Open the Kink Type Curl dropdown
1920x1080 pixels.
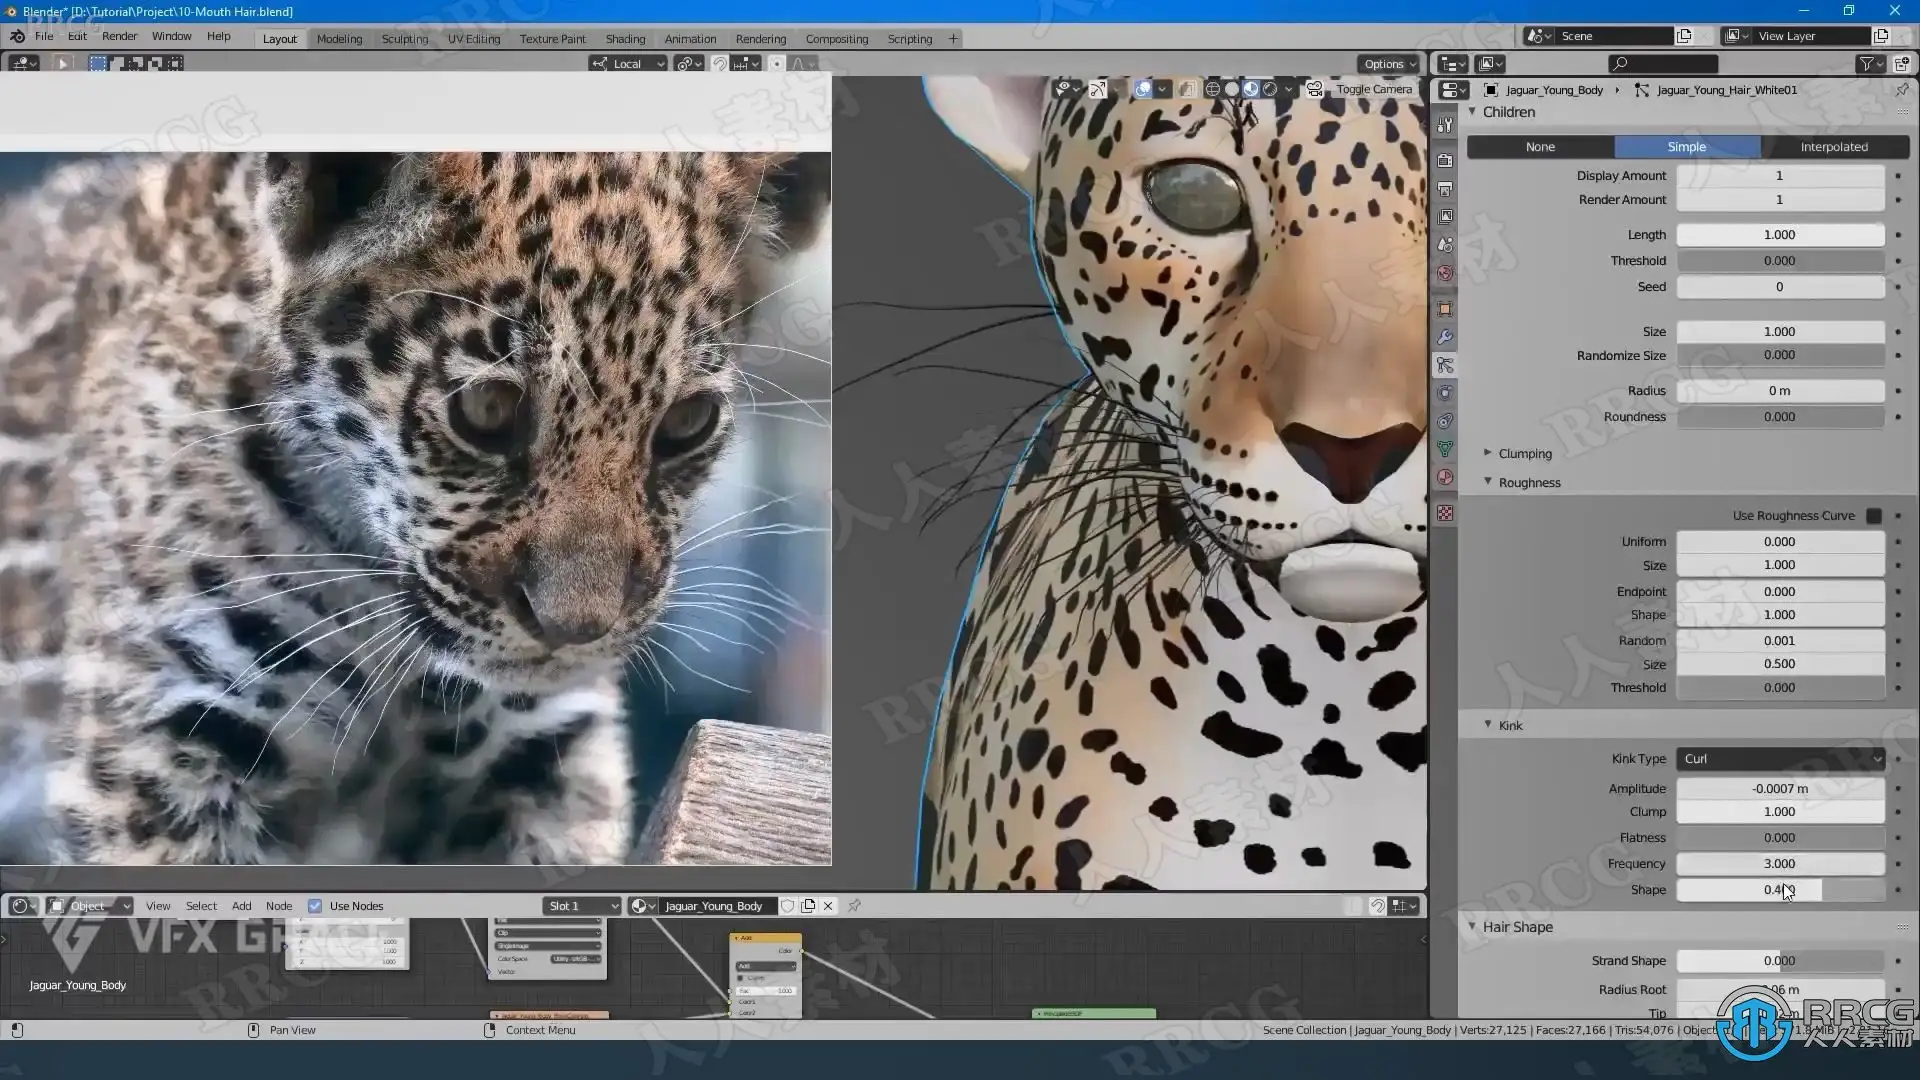1780,759
